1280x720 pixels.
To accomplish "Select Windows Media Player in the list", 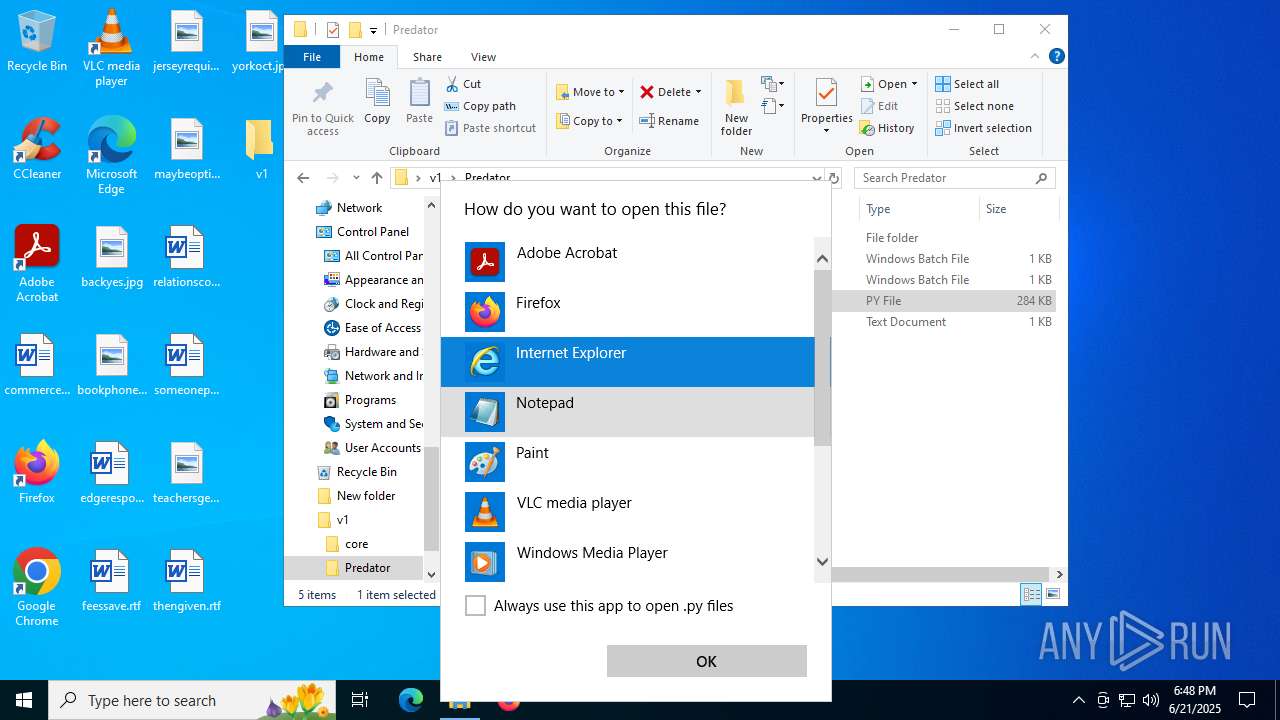I will [x=628, y=562].
